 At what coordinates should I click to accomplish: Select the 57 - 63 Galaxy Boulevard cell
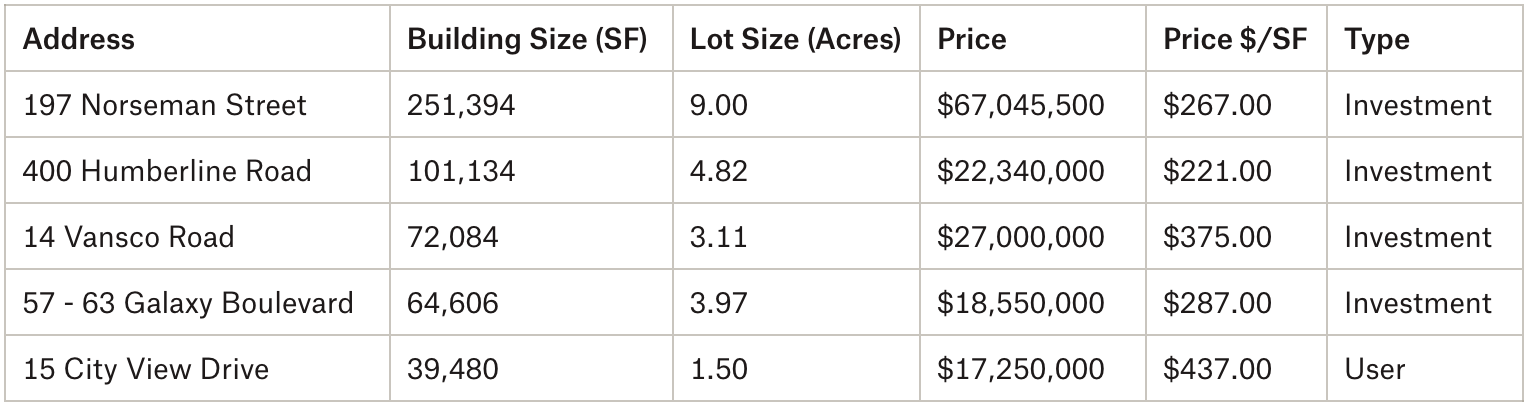(x=188, y=303)
